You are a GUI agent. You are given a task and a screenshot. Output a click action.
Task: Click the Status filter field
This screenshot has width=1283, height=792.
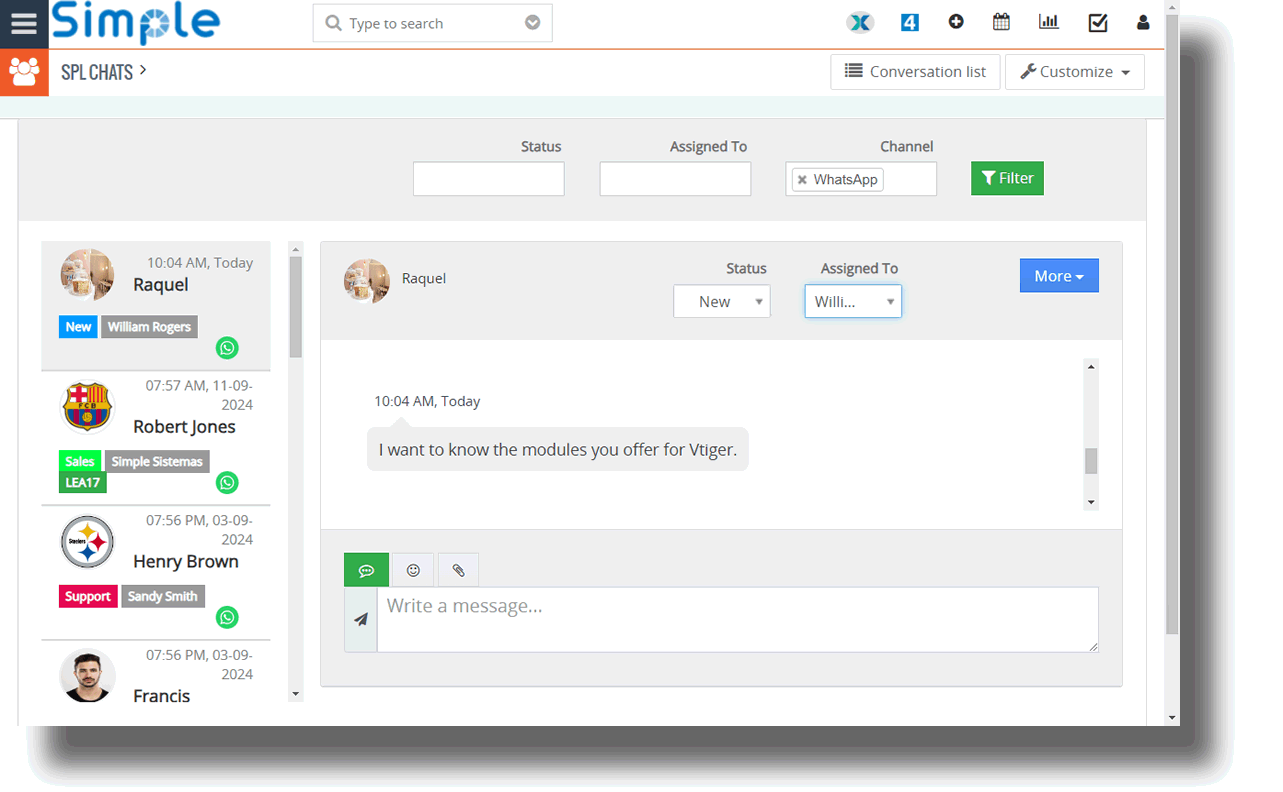click(x=488, y=179)
